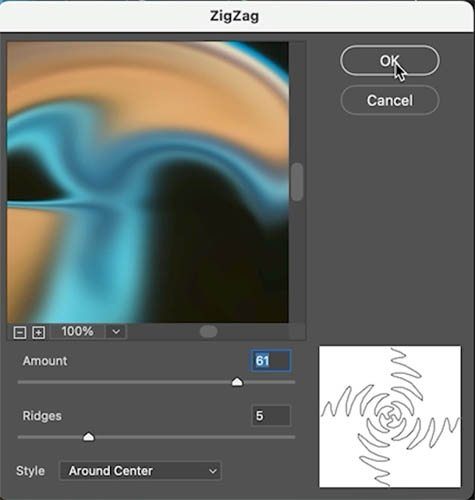475x500 pixels.
Task: Click the zoom in plus icon
Action: point(39,332)
